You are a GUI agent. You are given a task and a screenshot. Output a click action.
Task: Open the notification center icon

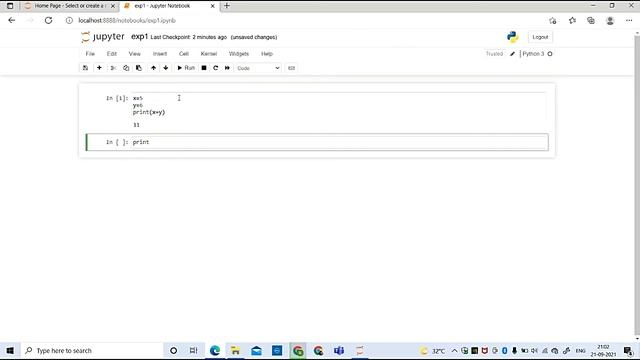(629, 351)
